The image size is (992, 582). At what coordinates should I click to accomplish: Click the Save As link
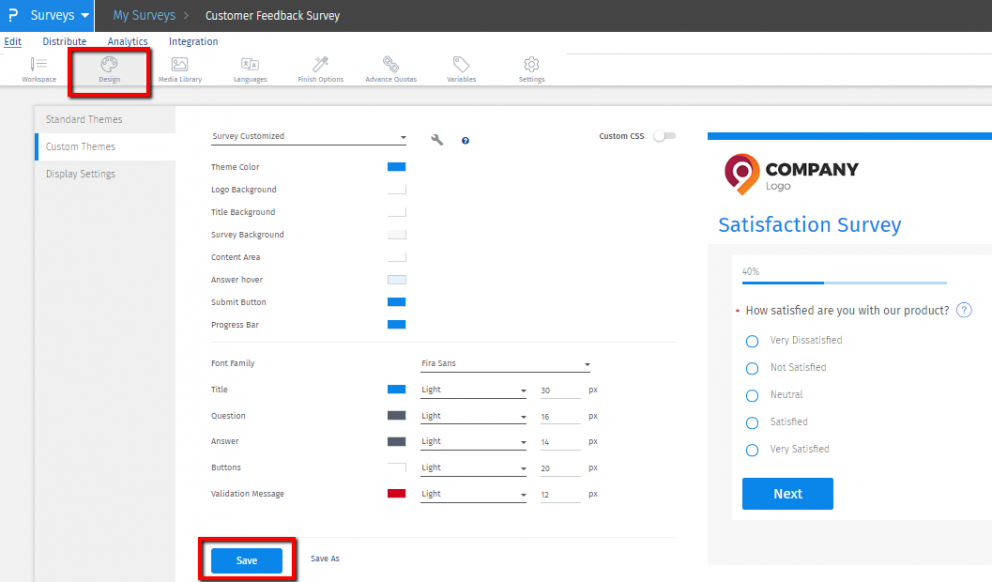pos(324,558)
